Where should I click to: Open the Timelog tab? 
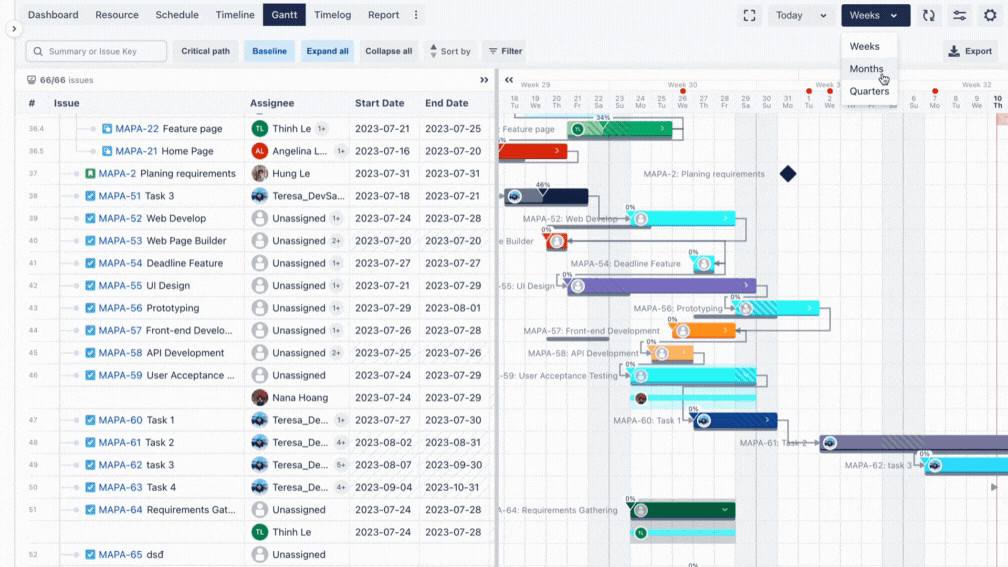coord(332,15)
